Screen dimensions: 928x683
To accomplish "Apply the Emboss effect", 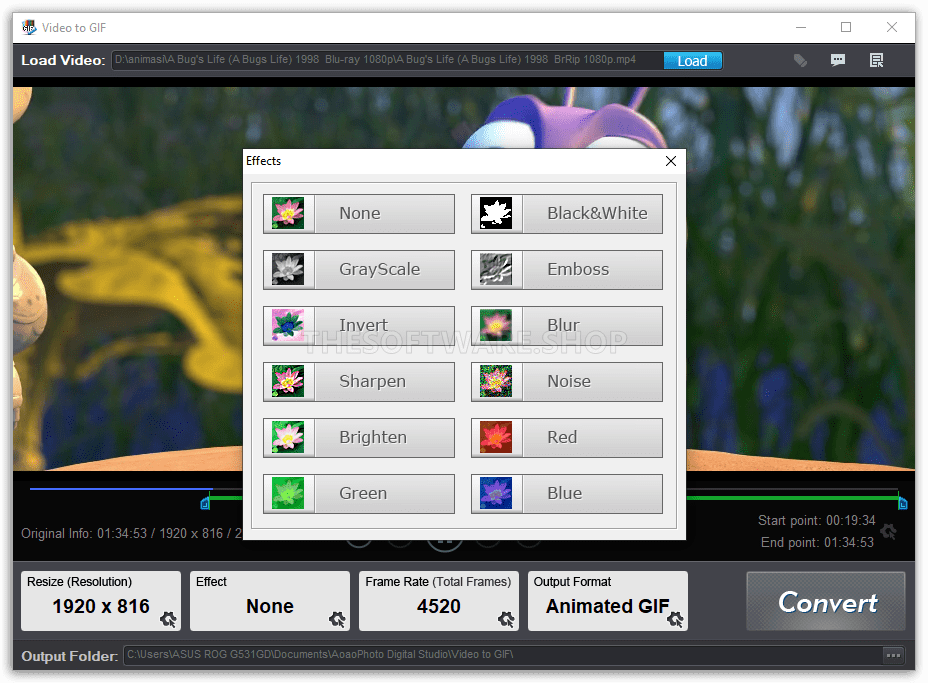I will coord(566,269).
